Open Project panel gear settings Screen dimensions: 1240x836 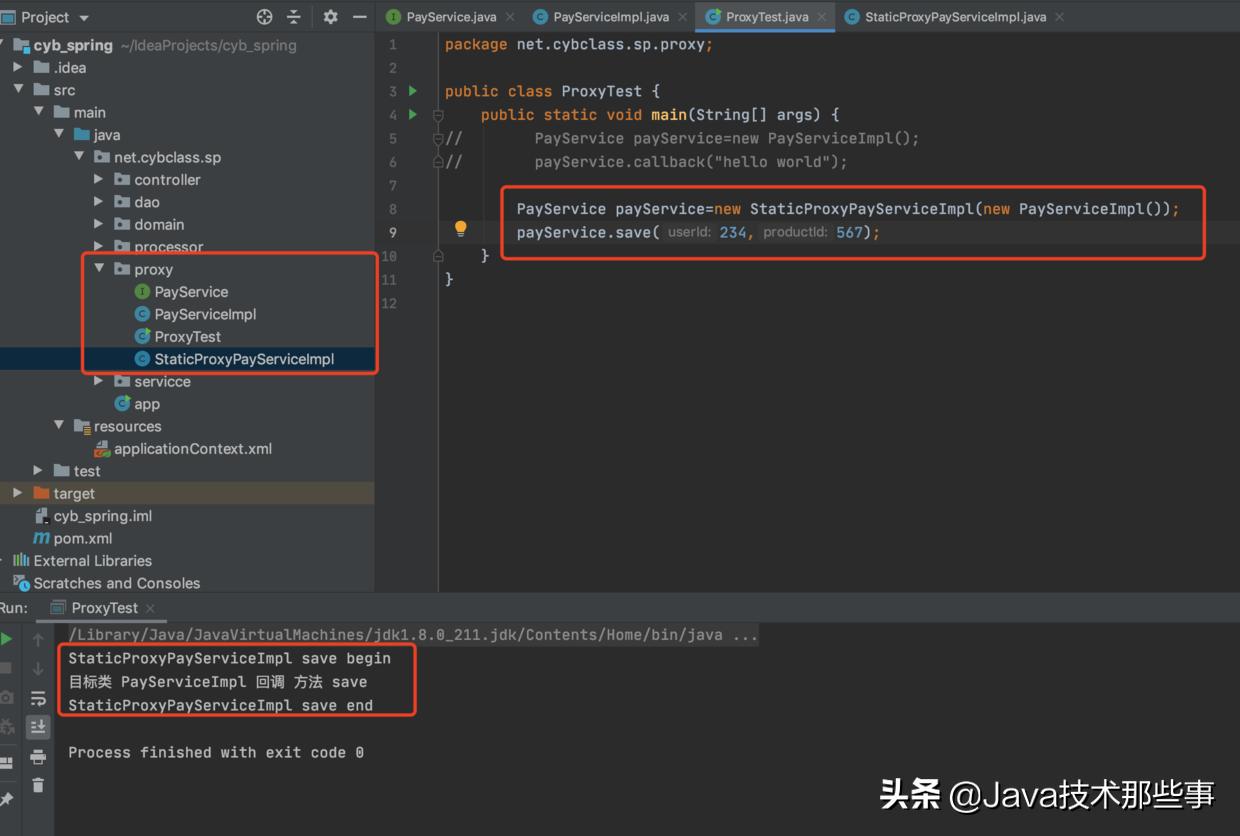pos(330,17)
